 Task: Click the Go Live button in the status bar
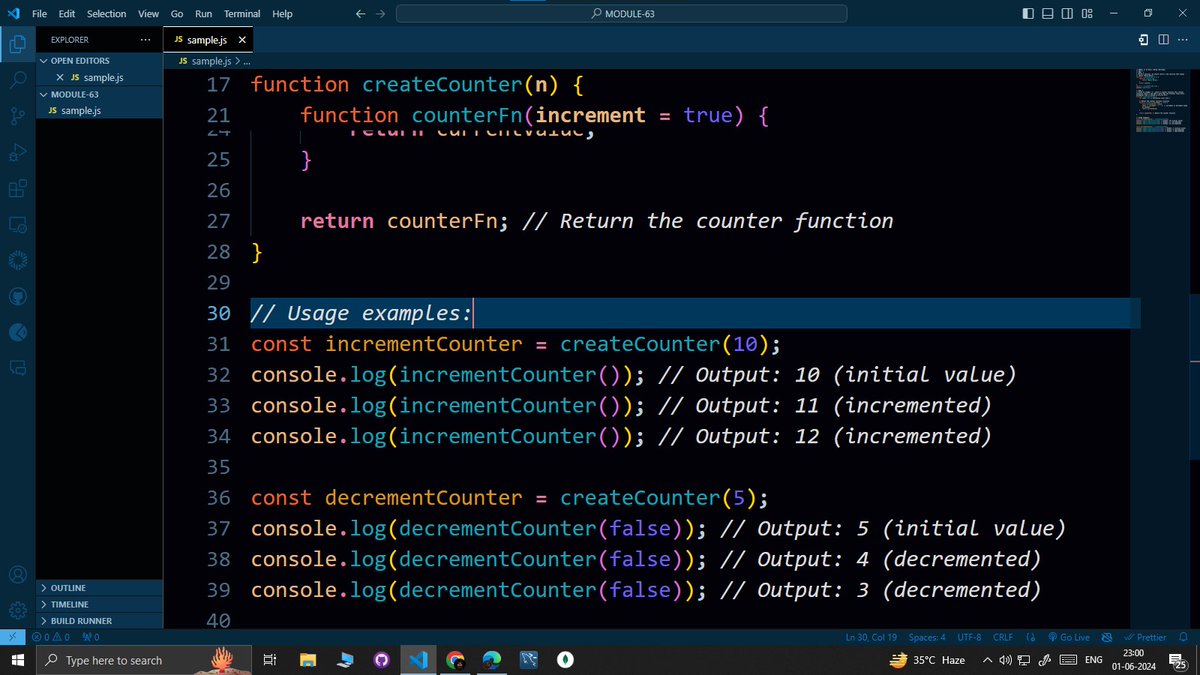point(1069,637)
